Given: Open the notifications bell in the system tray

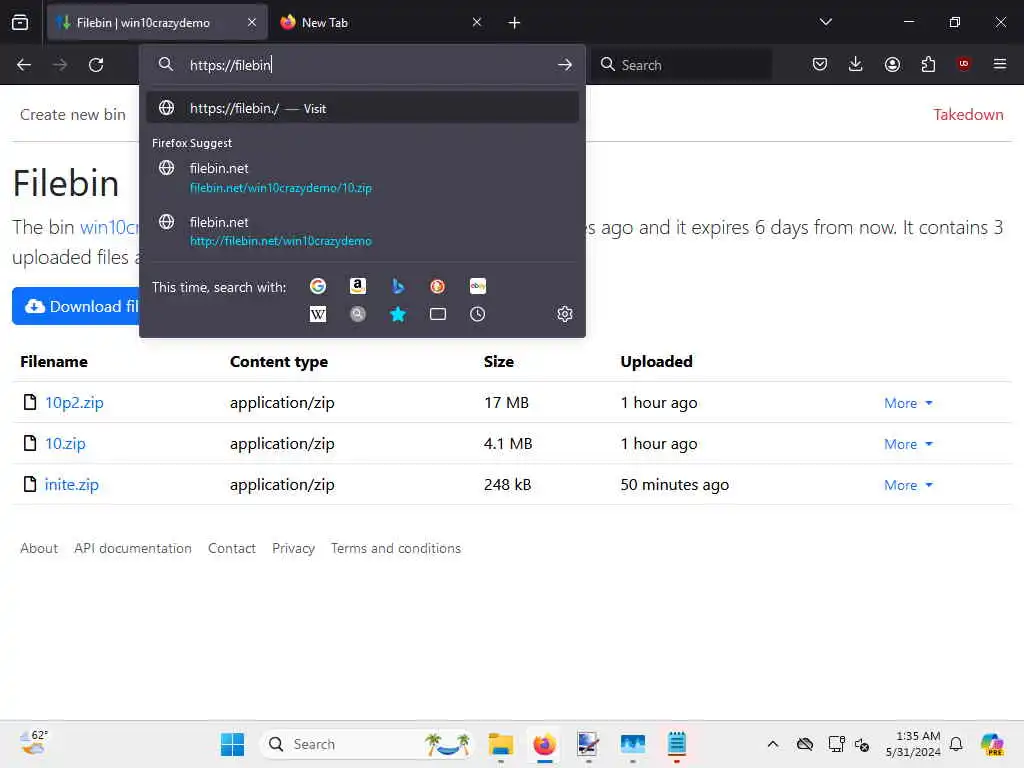Looking at the screenshot, I should pos(956,744).
